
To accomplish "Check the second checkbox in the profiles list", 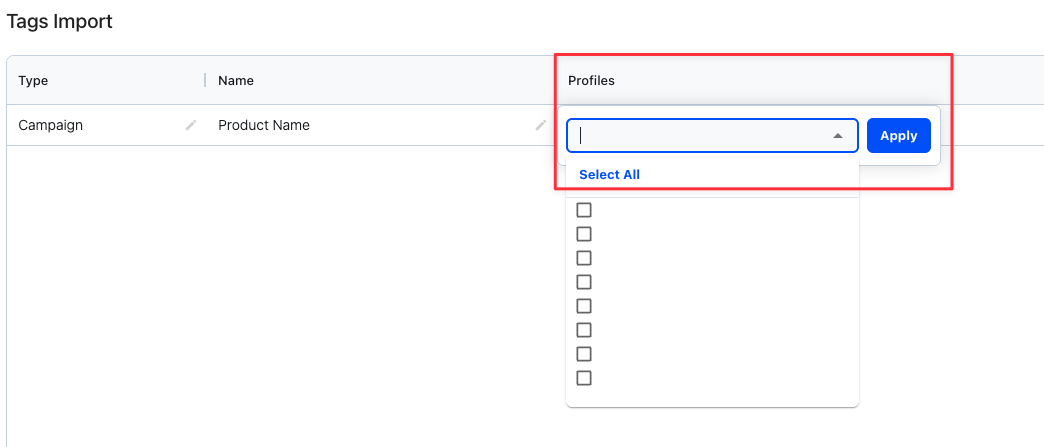I will click(584, 234).
